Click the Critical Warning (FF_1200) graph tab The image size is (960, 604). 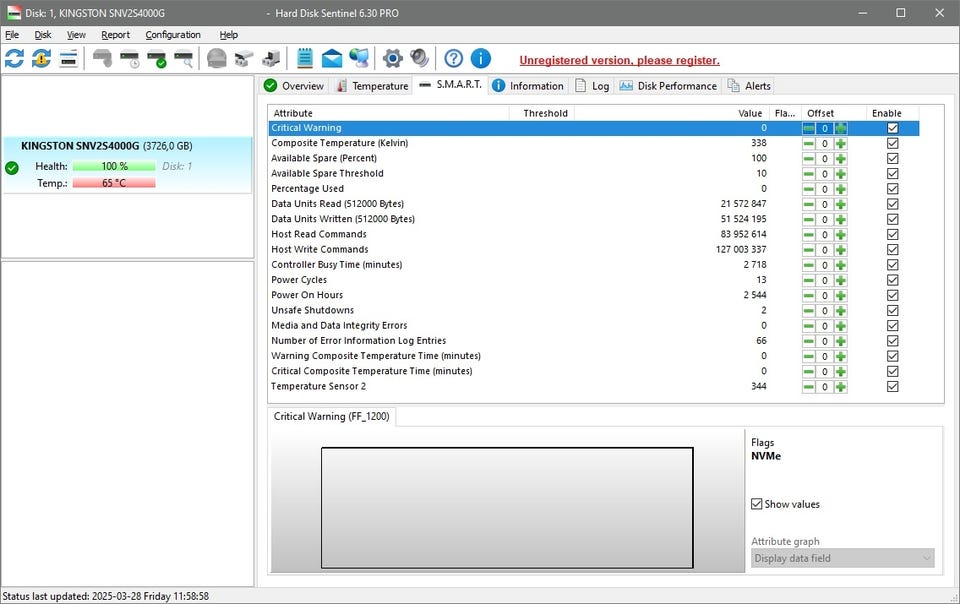(331, 416)
